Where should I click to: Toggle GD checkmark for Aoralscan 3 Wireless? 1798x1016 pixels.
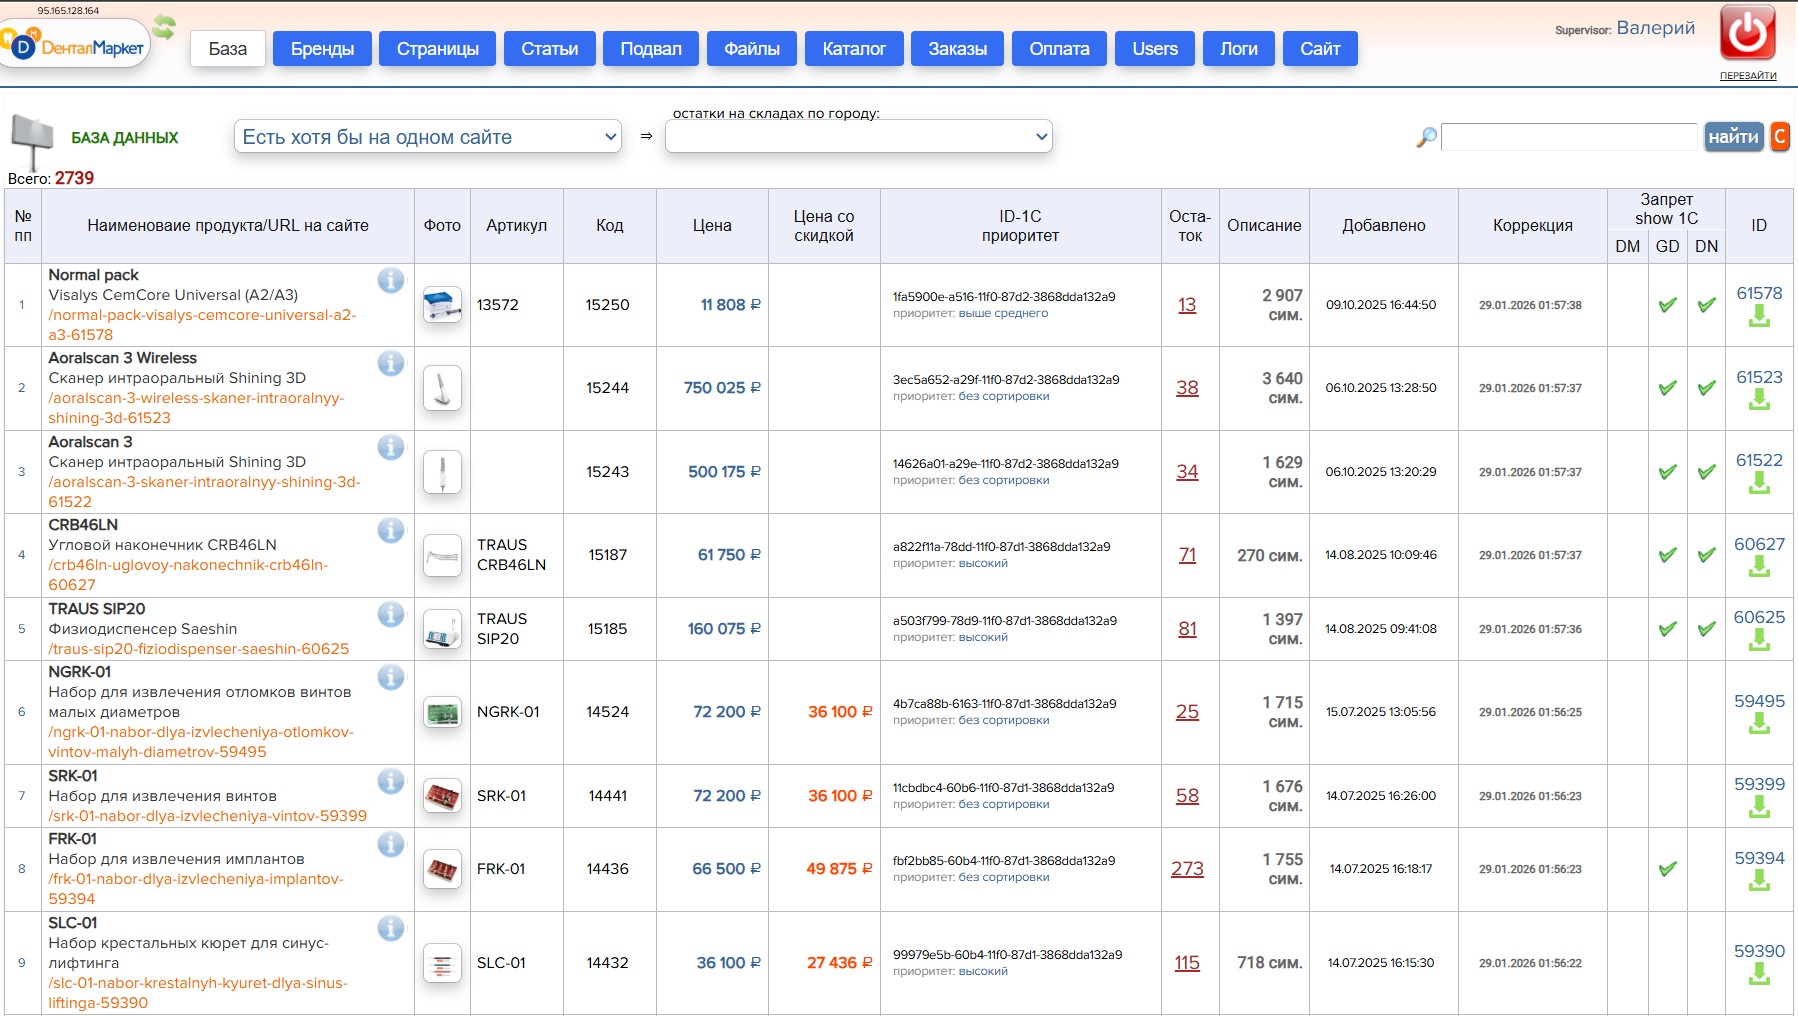(x=1667, y=388)
